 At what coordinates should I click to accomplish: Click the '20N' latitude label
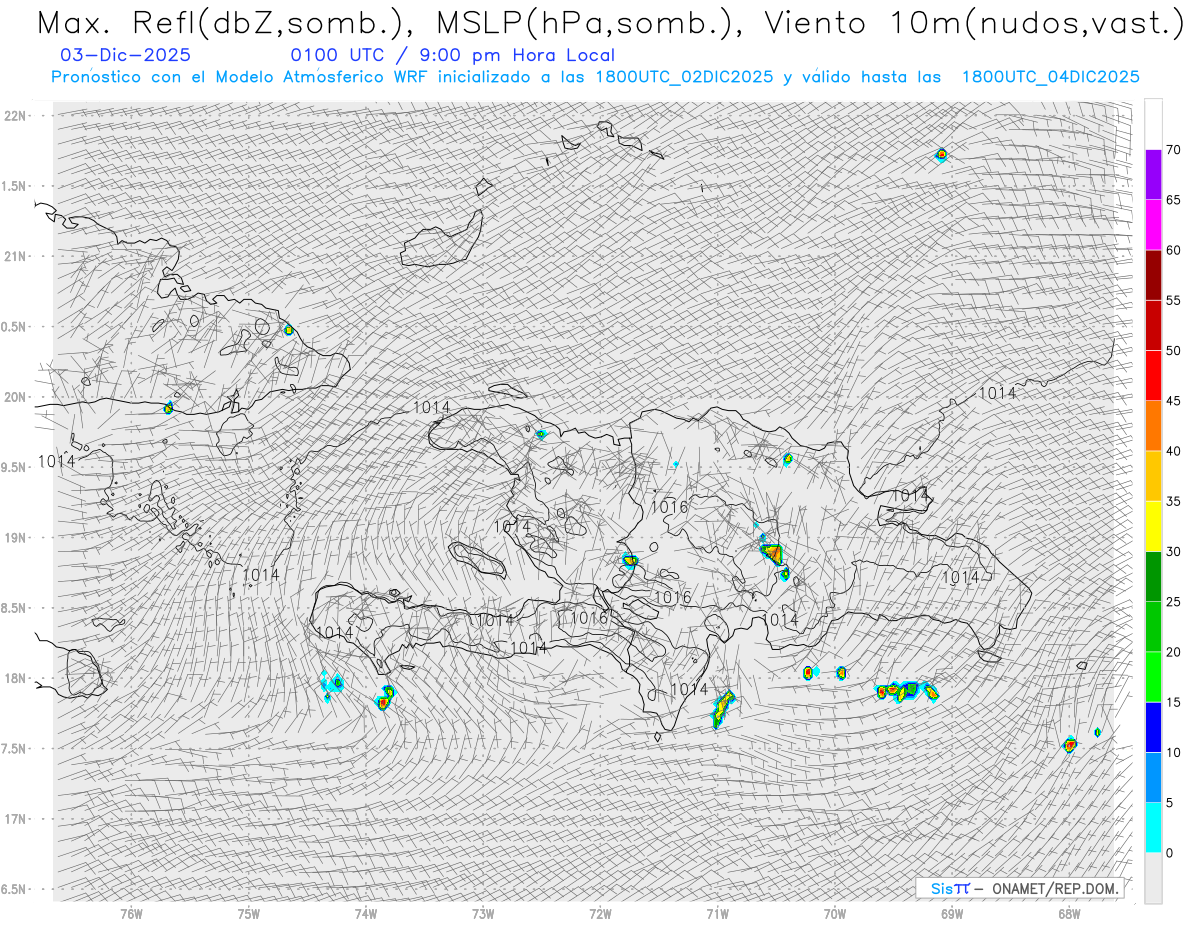point(16,397)
